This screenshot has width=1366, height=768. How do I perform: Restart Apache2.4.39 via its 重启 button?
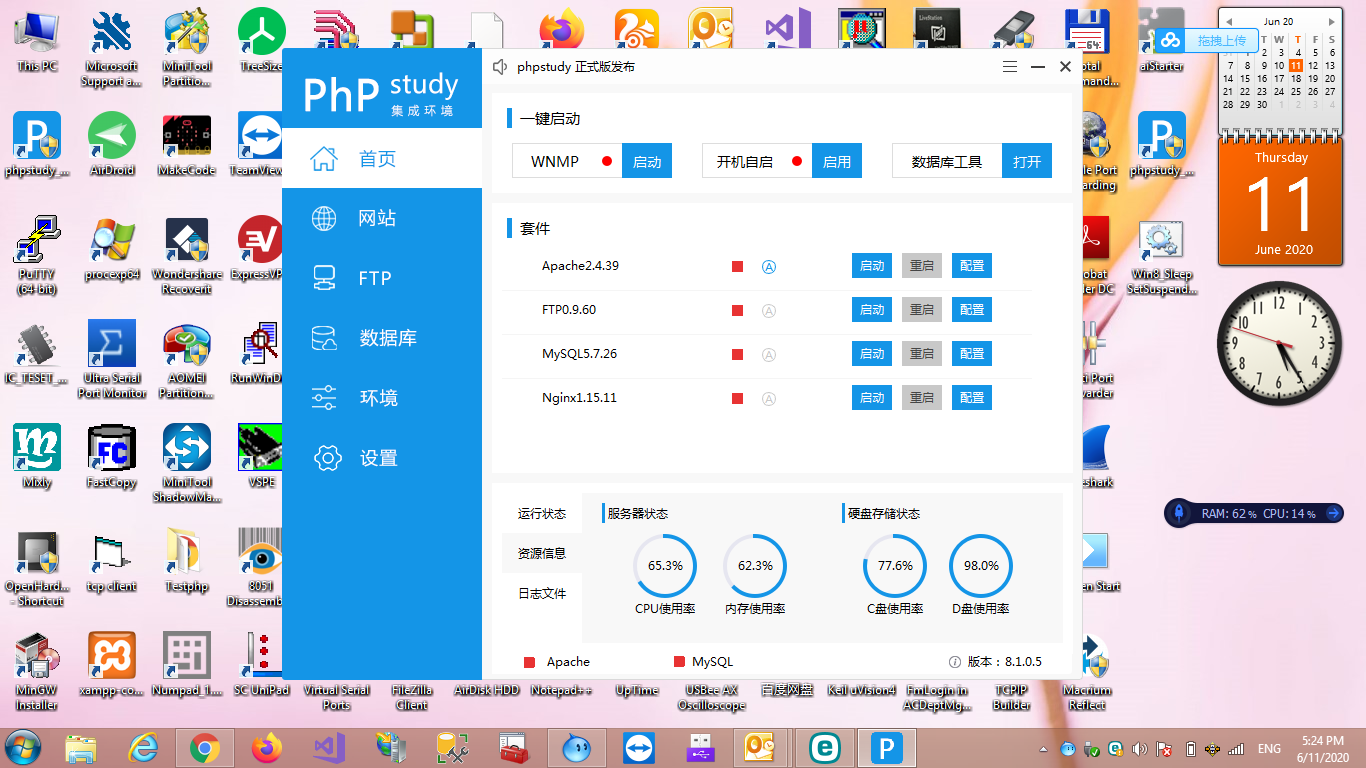[922, 266]
